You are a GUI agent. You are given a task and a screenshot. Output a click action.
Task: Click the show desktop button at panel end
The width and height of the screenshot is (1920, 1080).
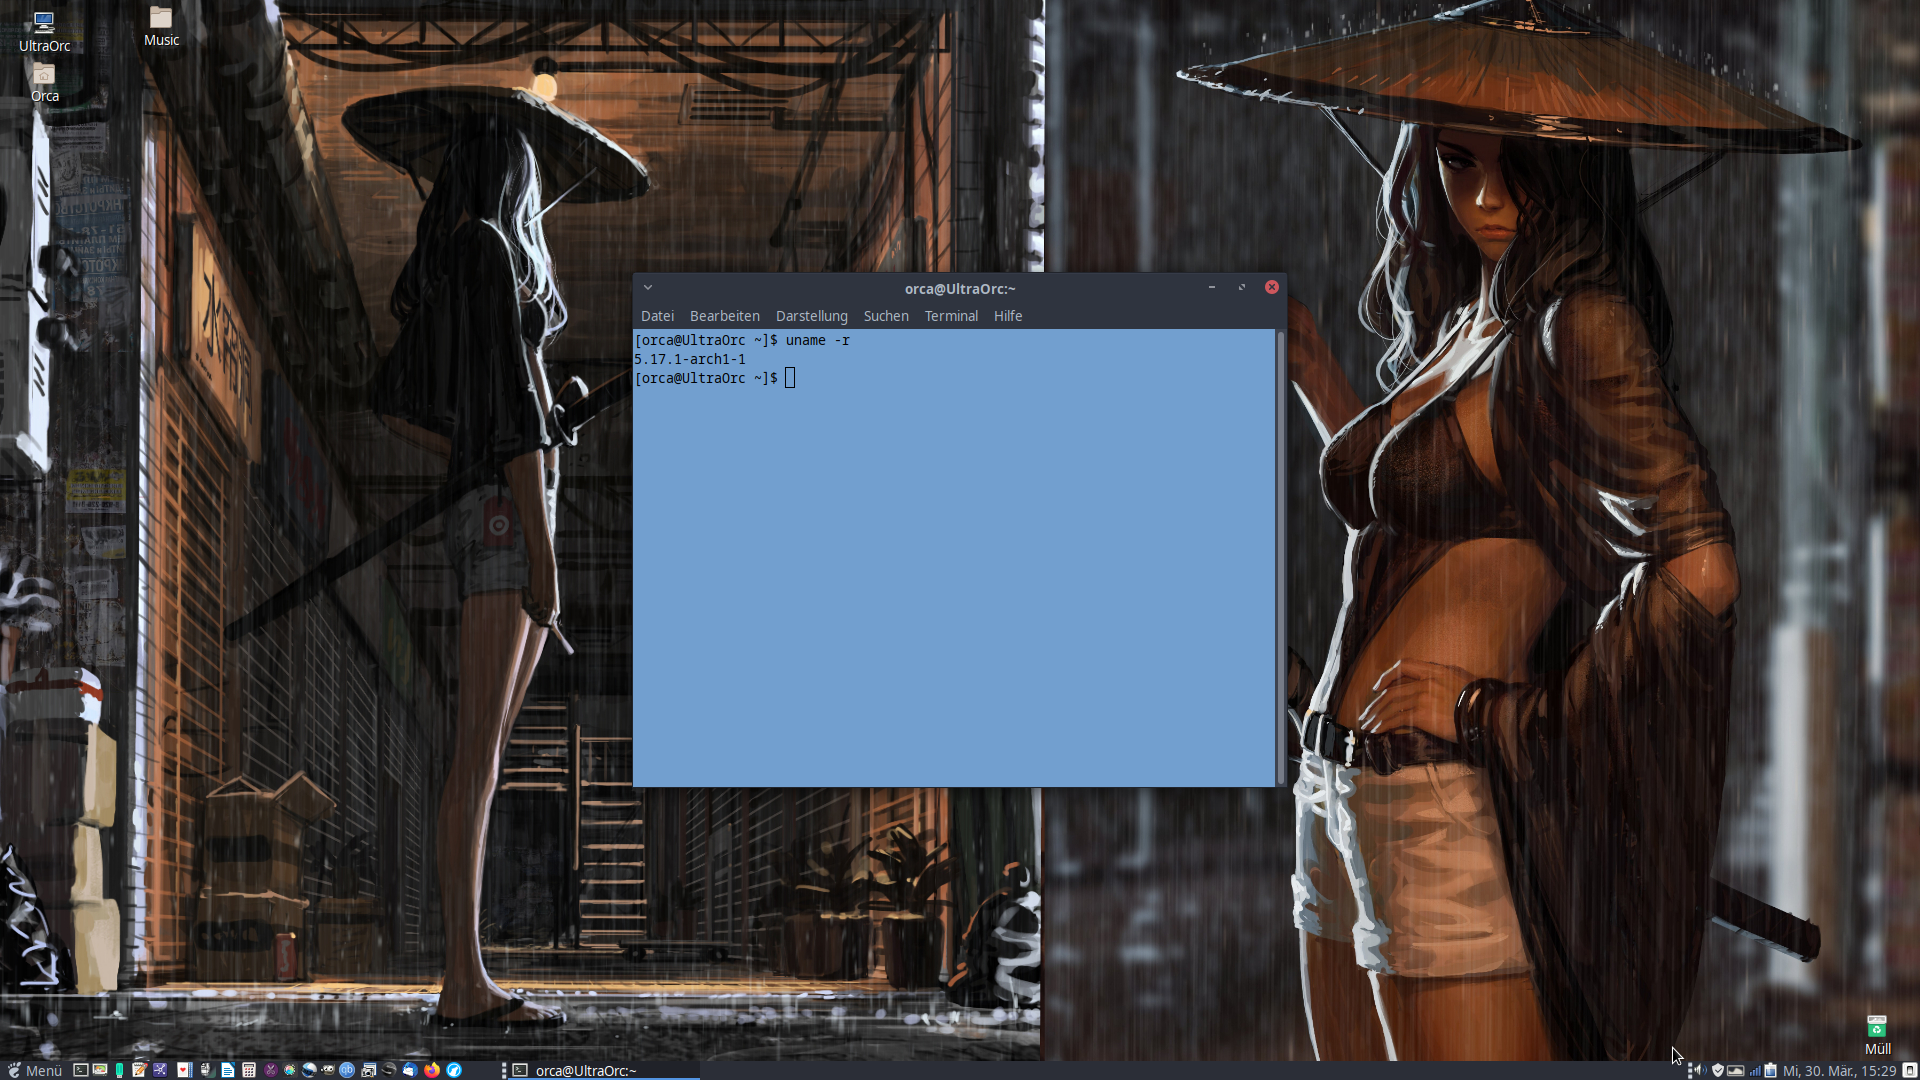point(1909,1070)
